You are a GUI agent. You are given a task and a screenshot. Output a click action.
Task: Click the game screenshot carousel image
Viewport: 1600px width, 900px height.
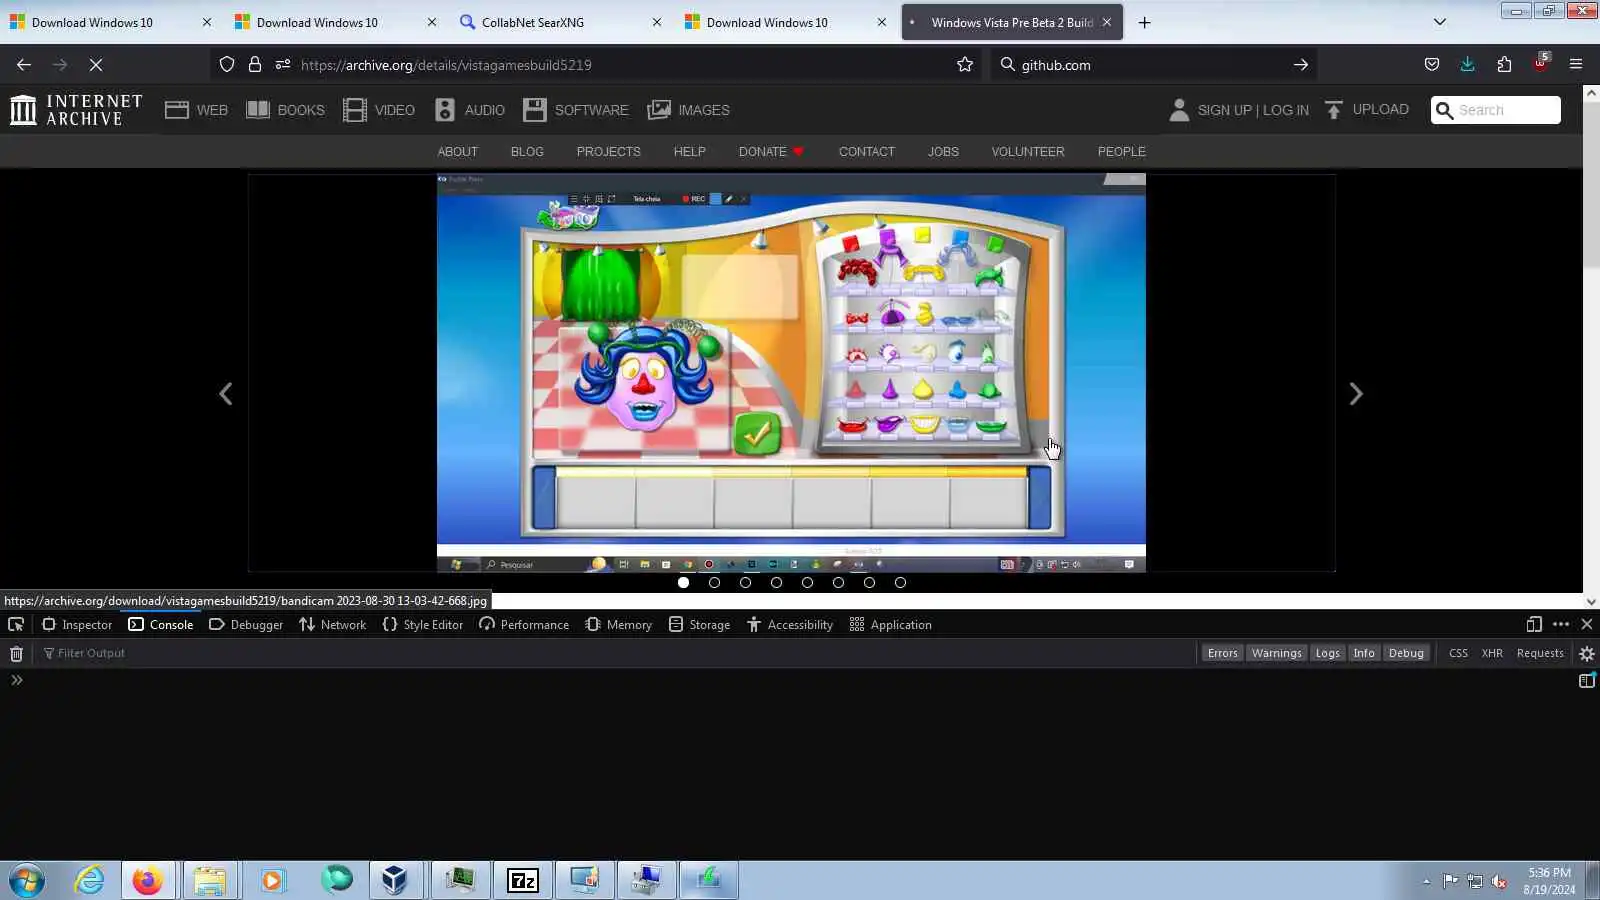click(x=791, y=373)
